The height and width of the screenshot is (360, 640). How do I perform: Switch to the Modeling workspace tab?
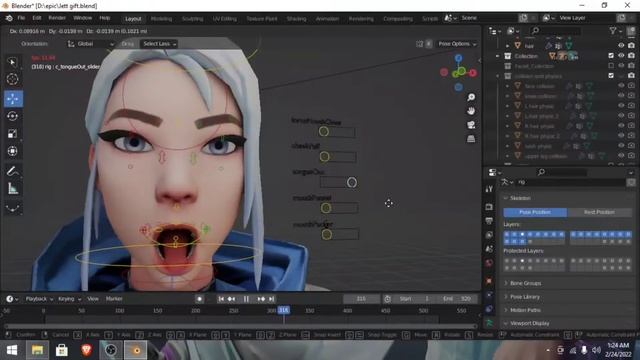point(161,19)
